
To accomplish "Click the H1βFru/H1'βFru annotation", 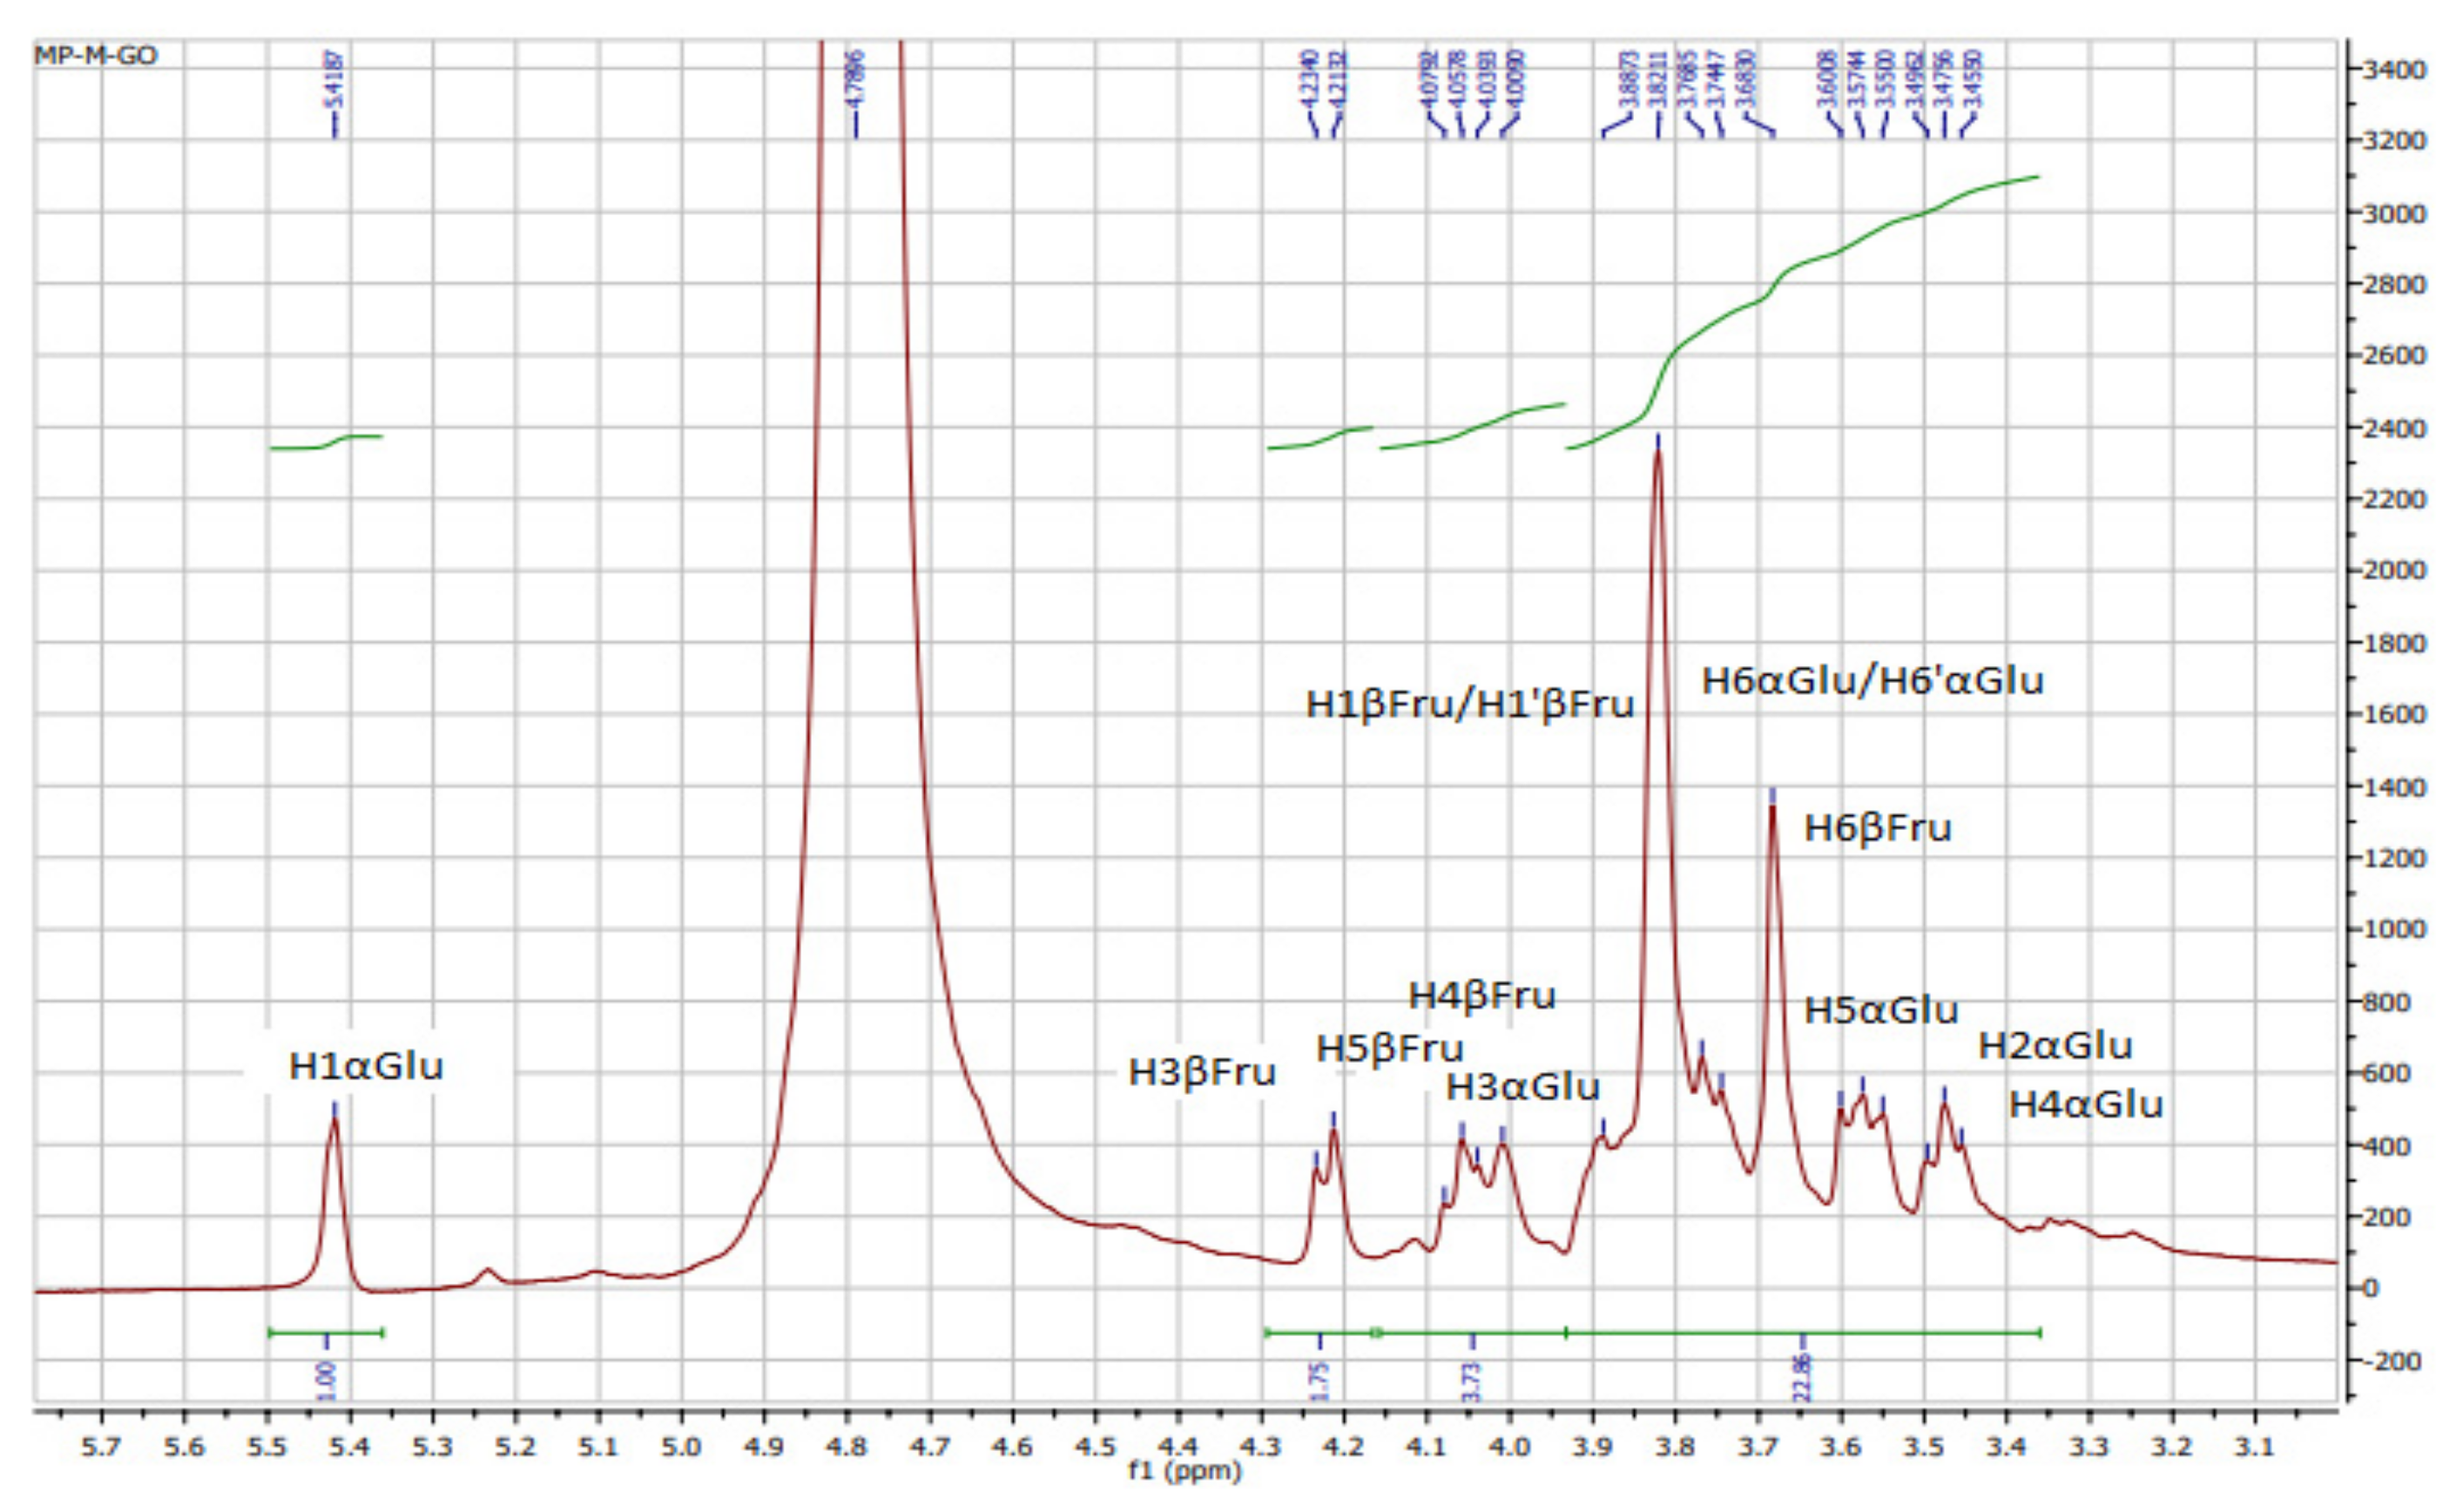I will 1469,705.
